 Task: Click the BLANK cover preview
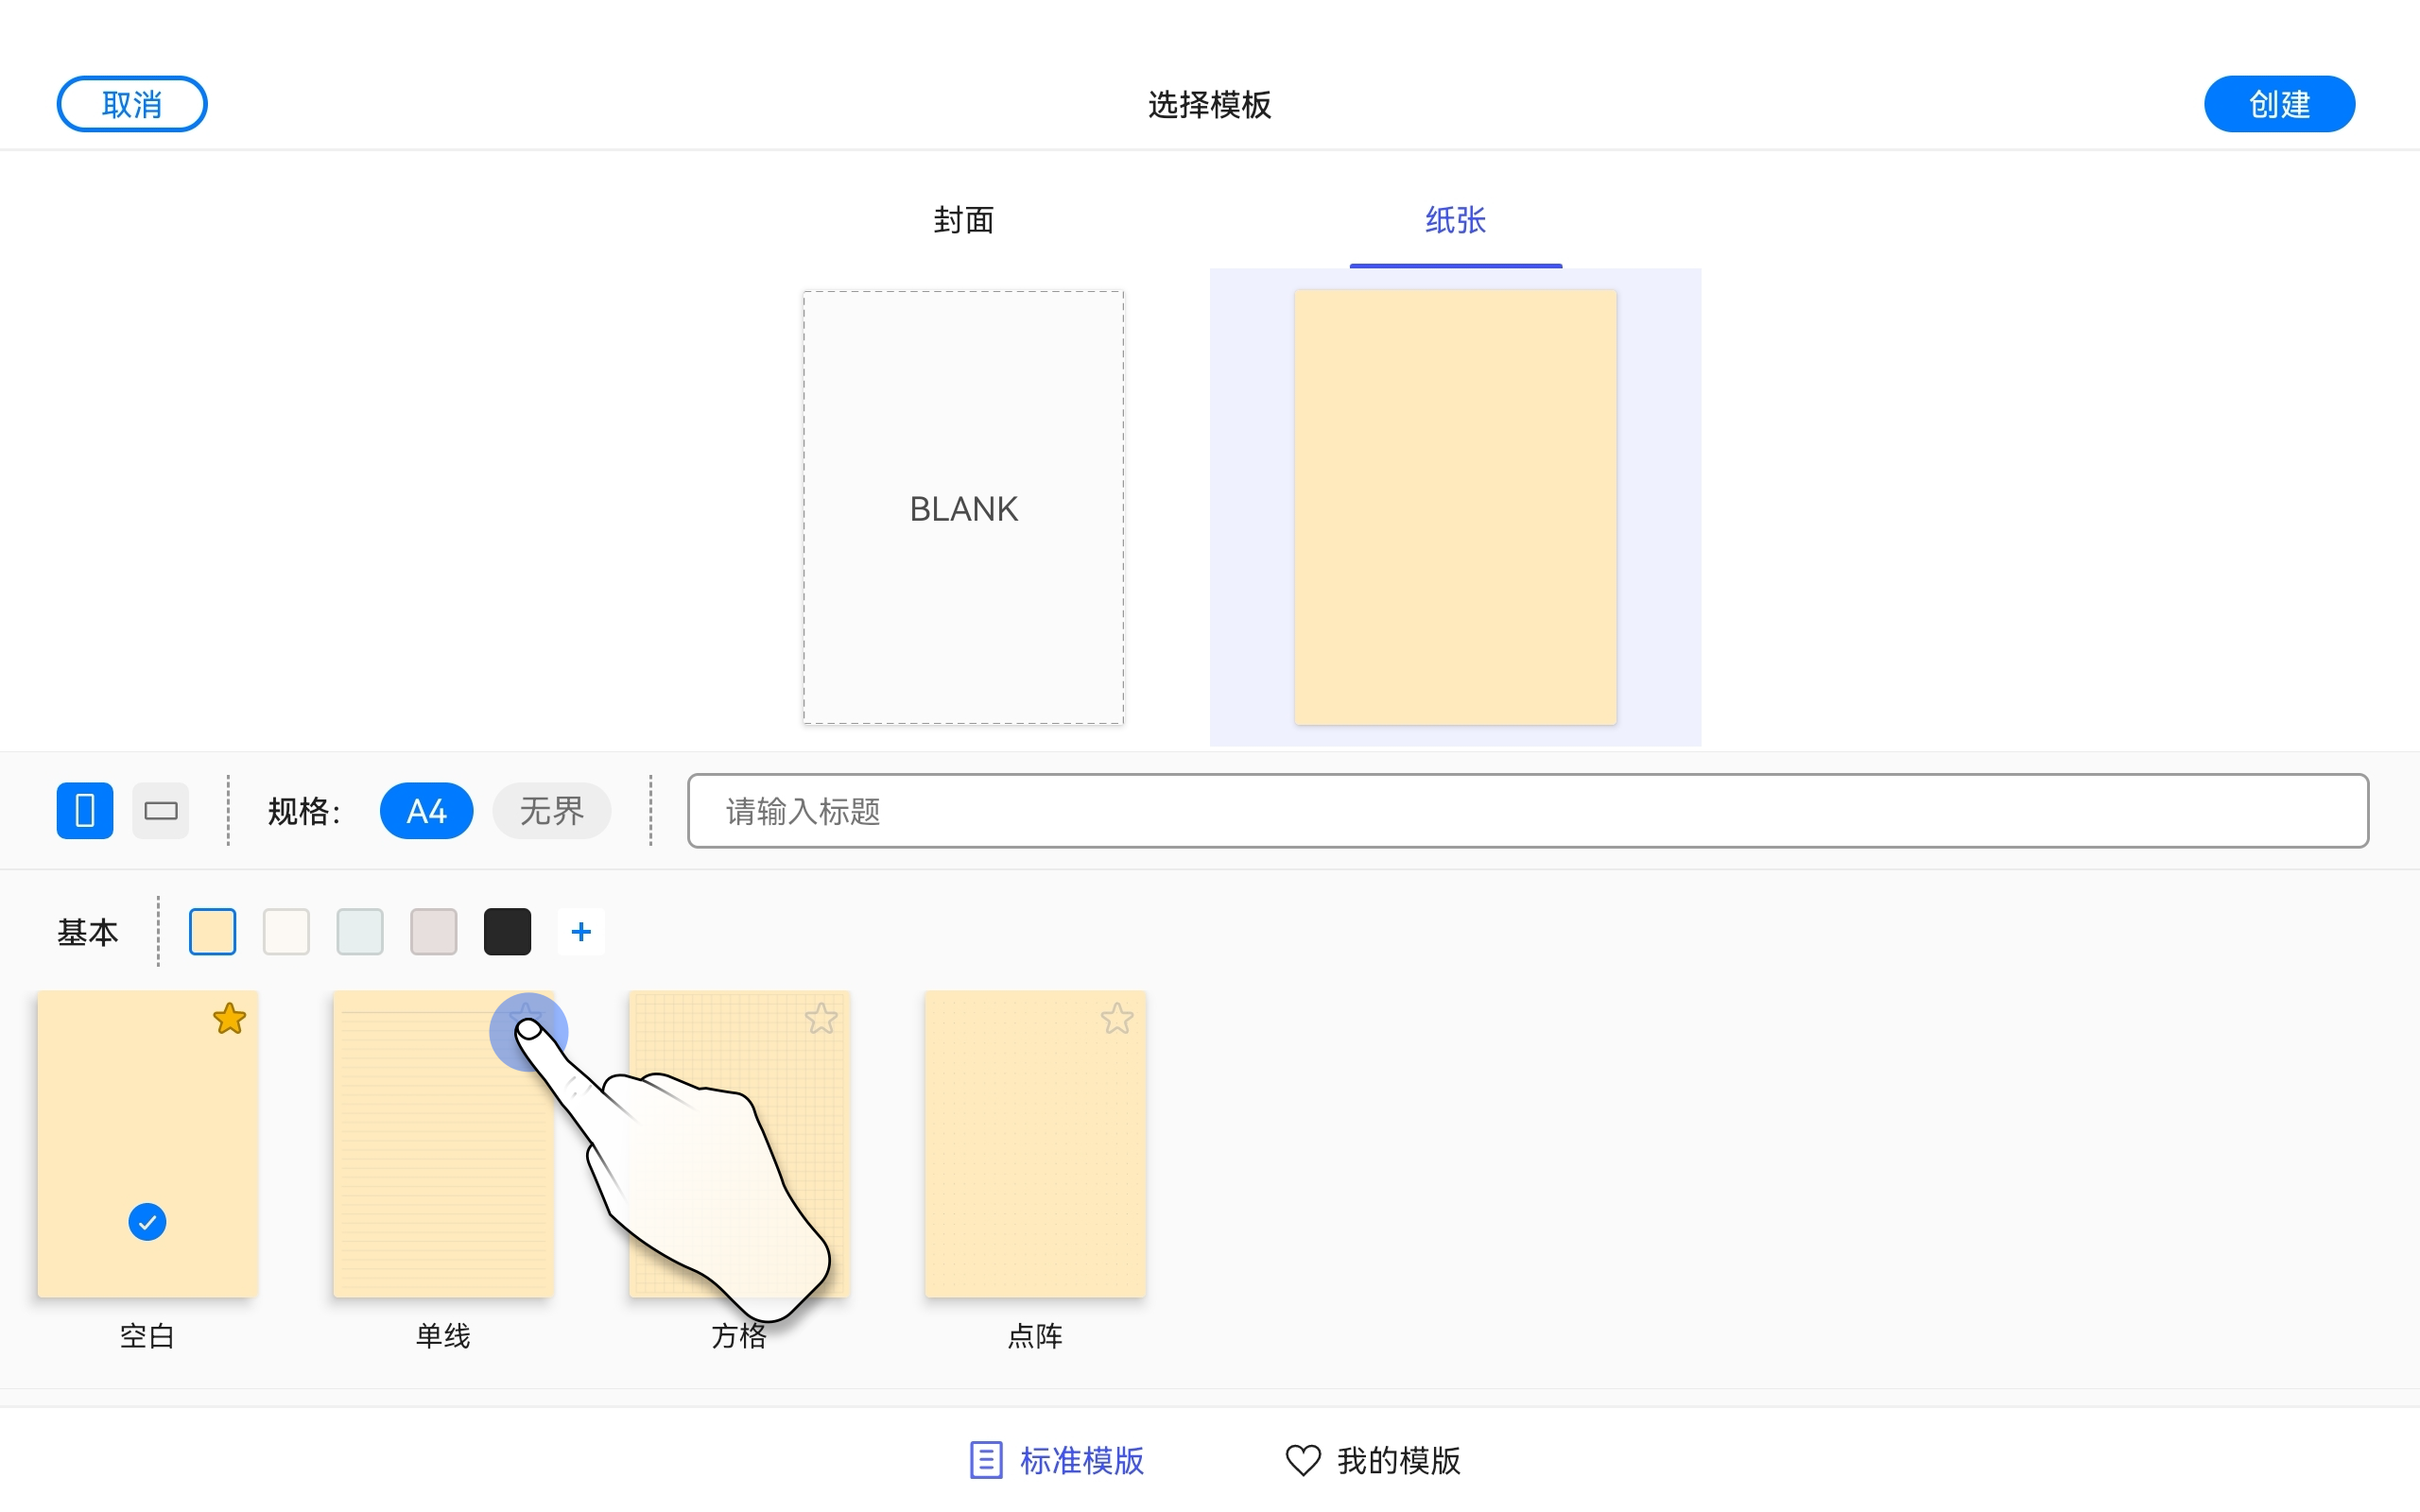tap(963, 508)
